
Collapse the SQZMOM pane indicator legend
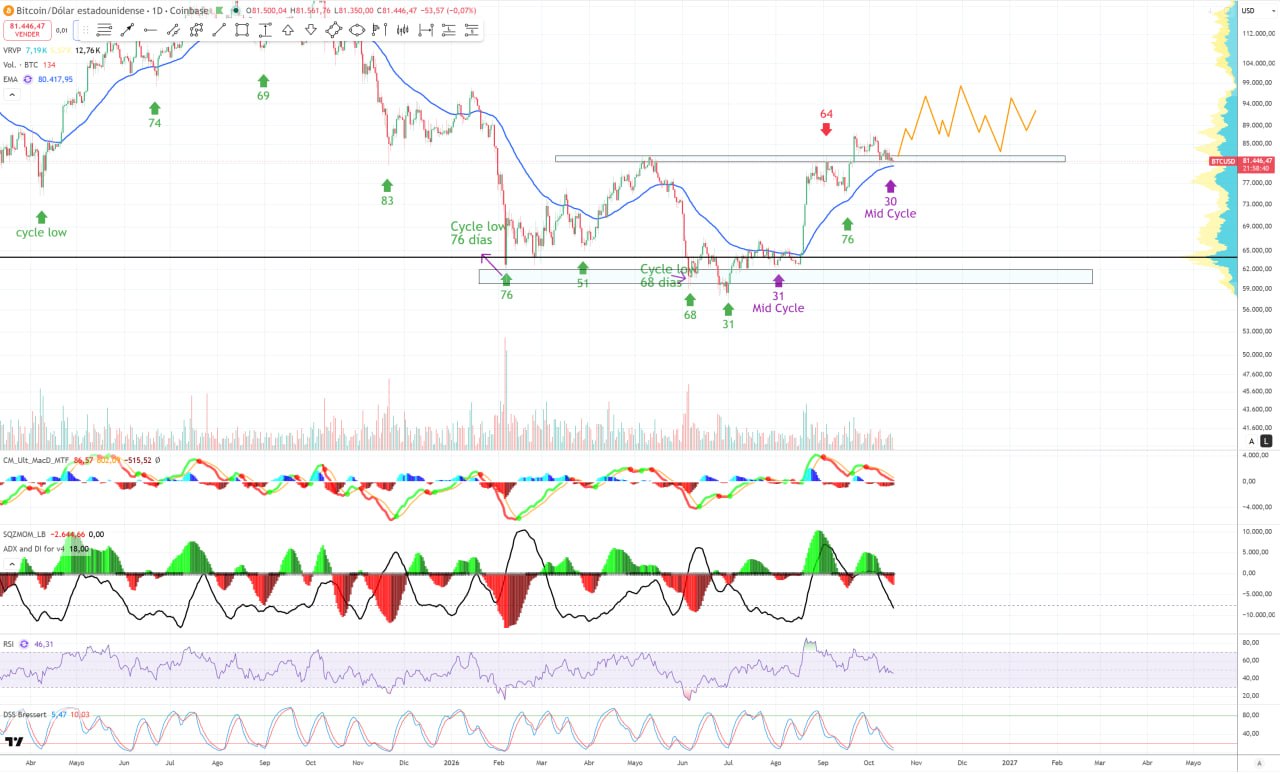(12, 563)
